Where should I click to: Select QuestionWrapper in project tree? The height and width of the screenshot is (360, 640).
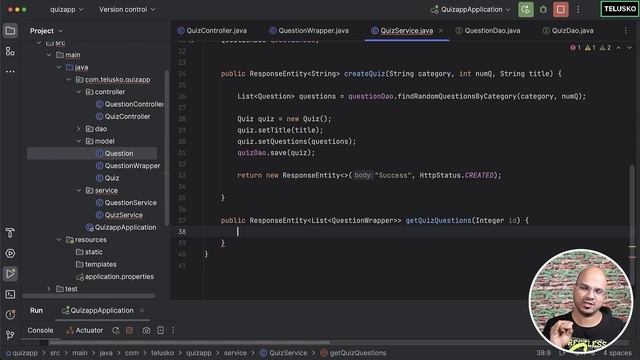pyautogui.click(x=128, y=166)
